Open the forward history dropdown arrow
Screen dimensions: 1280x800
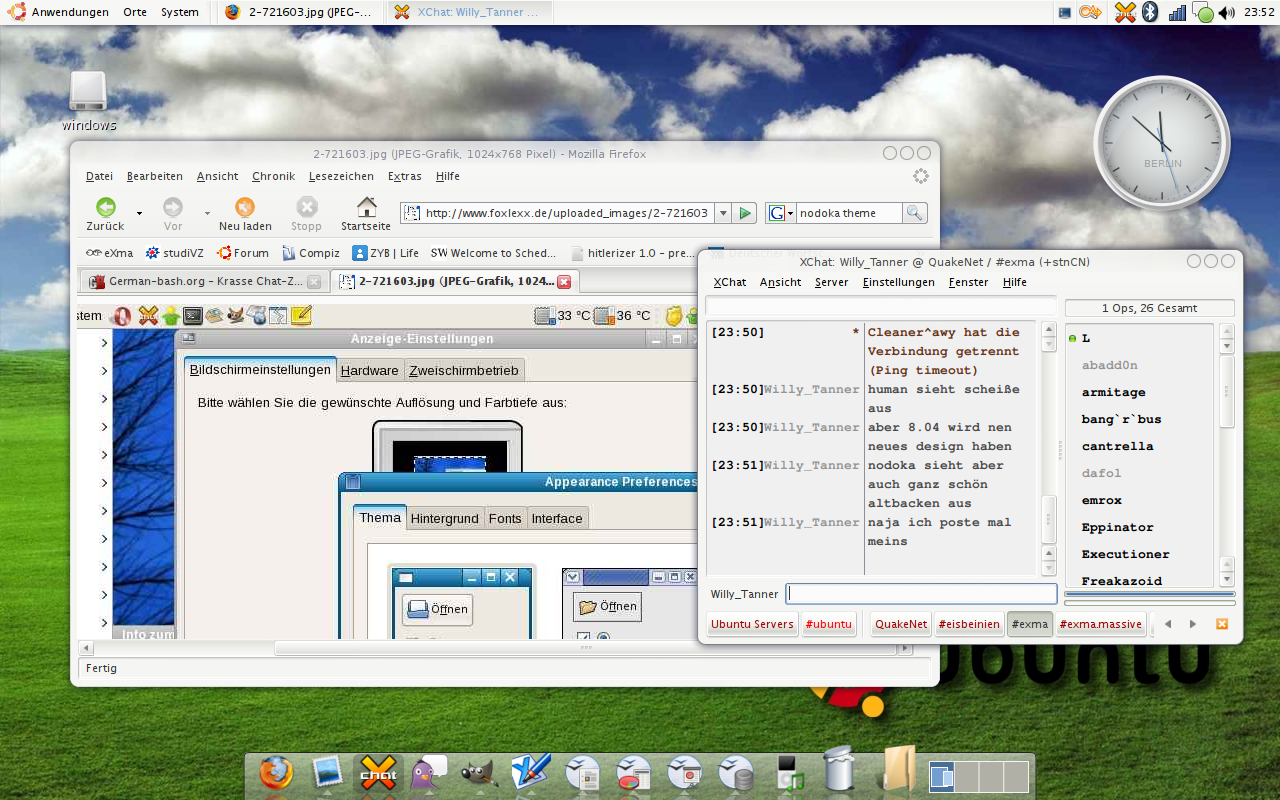pos(207,213)
